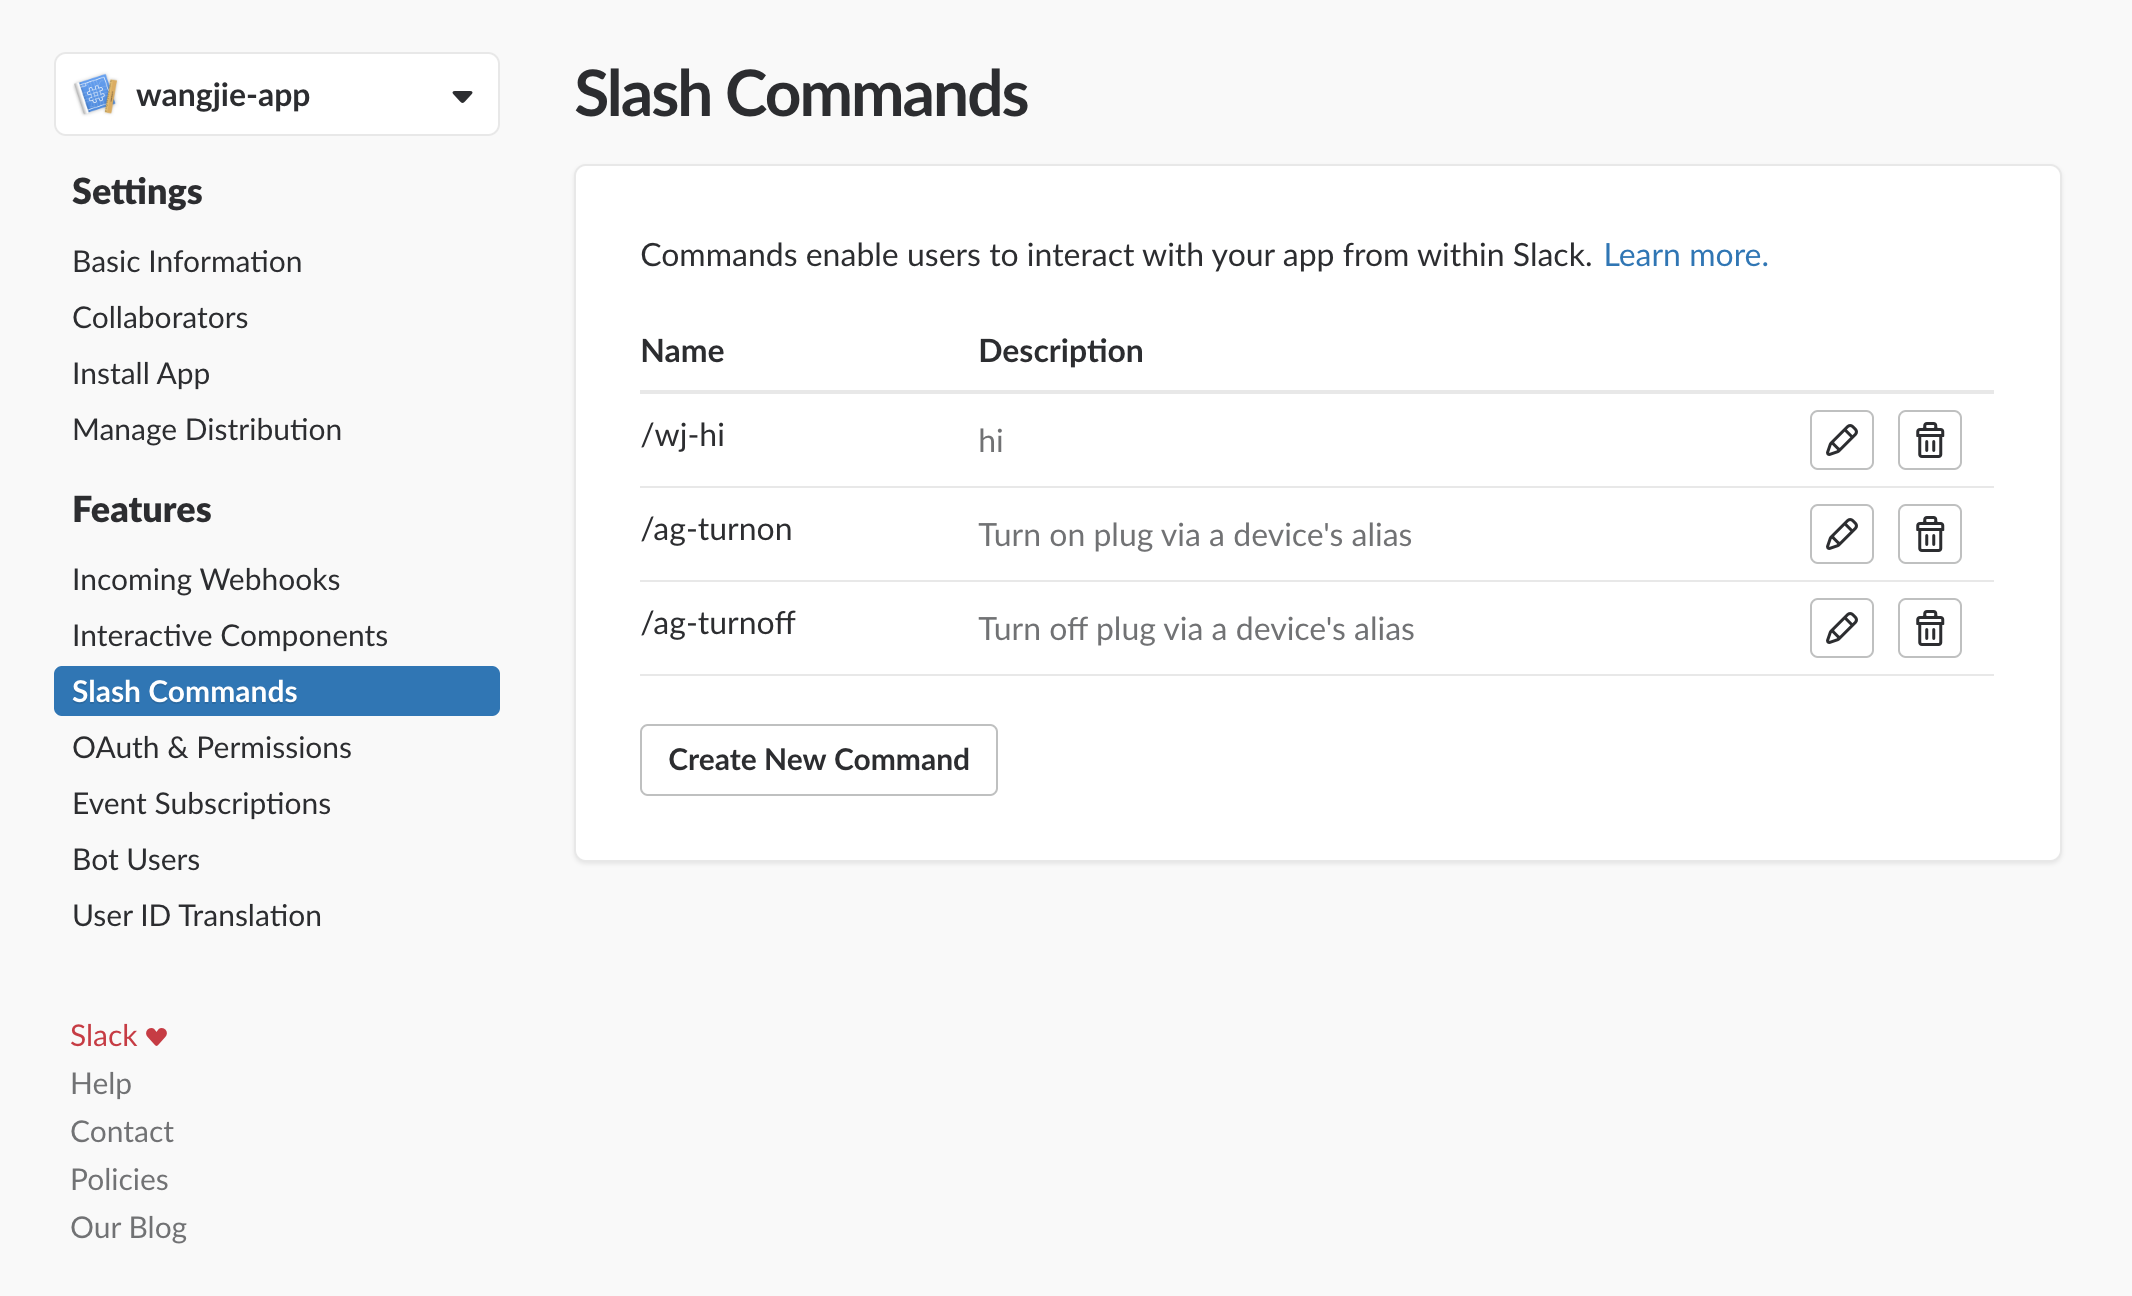The width and height of the screenshot is (2132, 1296).
Task: Open Manage Distribution page
Action: (x=207, y=430)
